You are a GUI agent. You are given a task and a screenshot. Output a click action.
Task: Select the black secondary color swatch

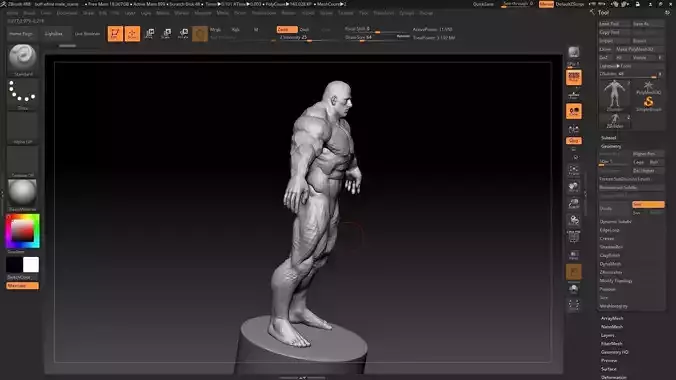14,265
